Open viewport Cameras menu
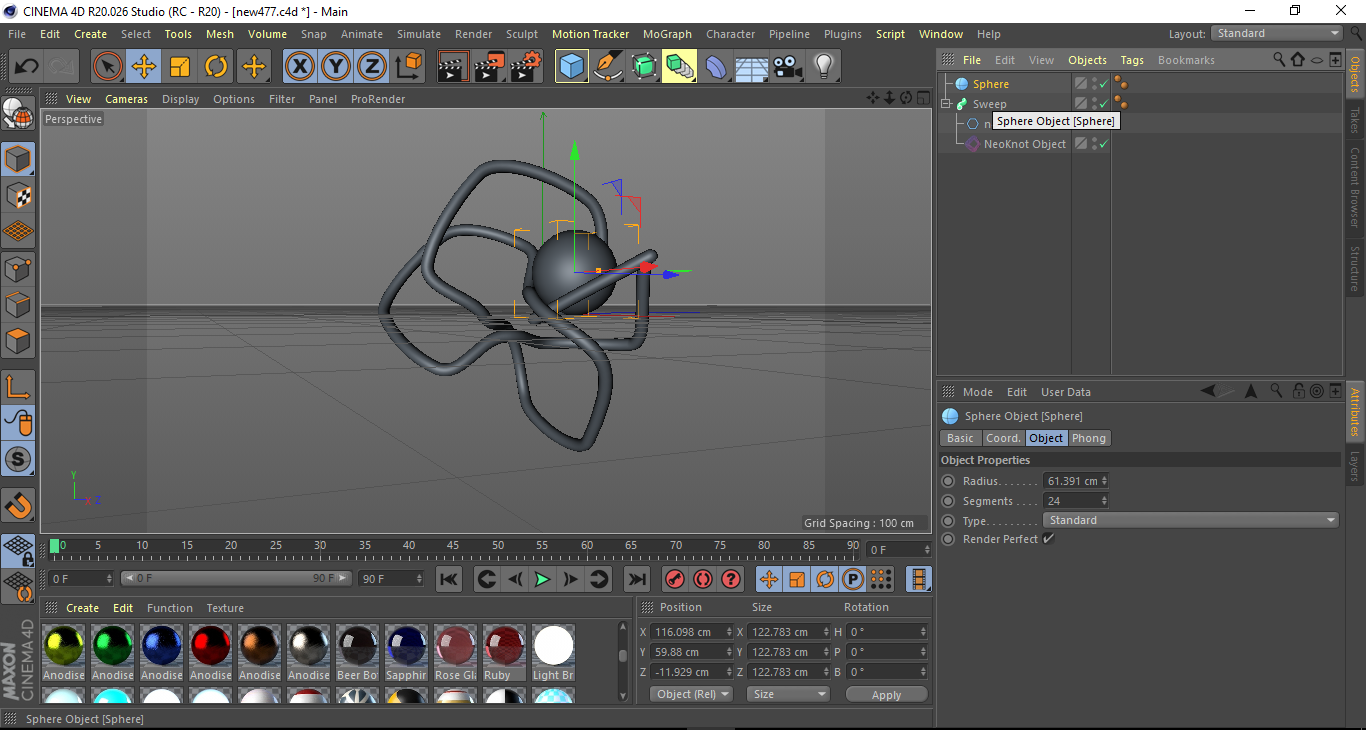 click(x=126, y=99)
